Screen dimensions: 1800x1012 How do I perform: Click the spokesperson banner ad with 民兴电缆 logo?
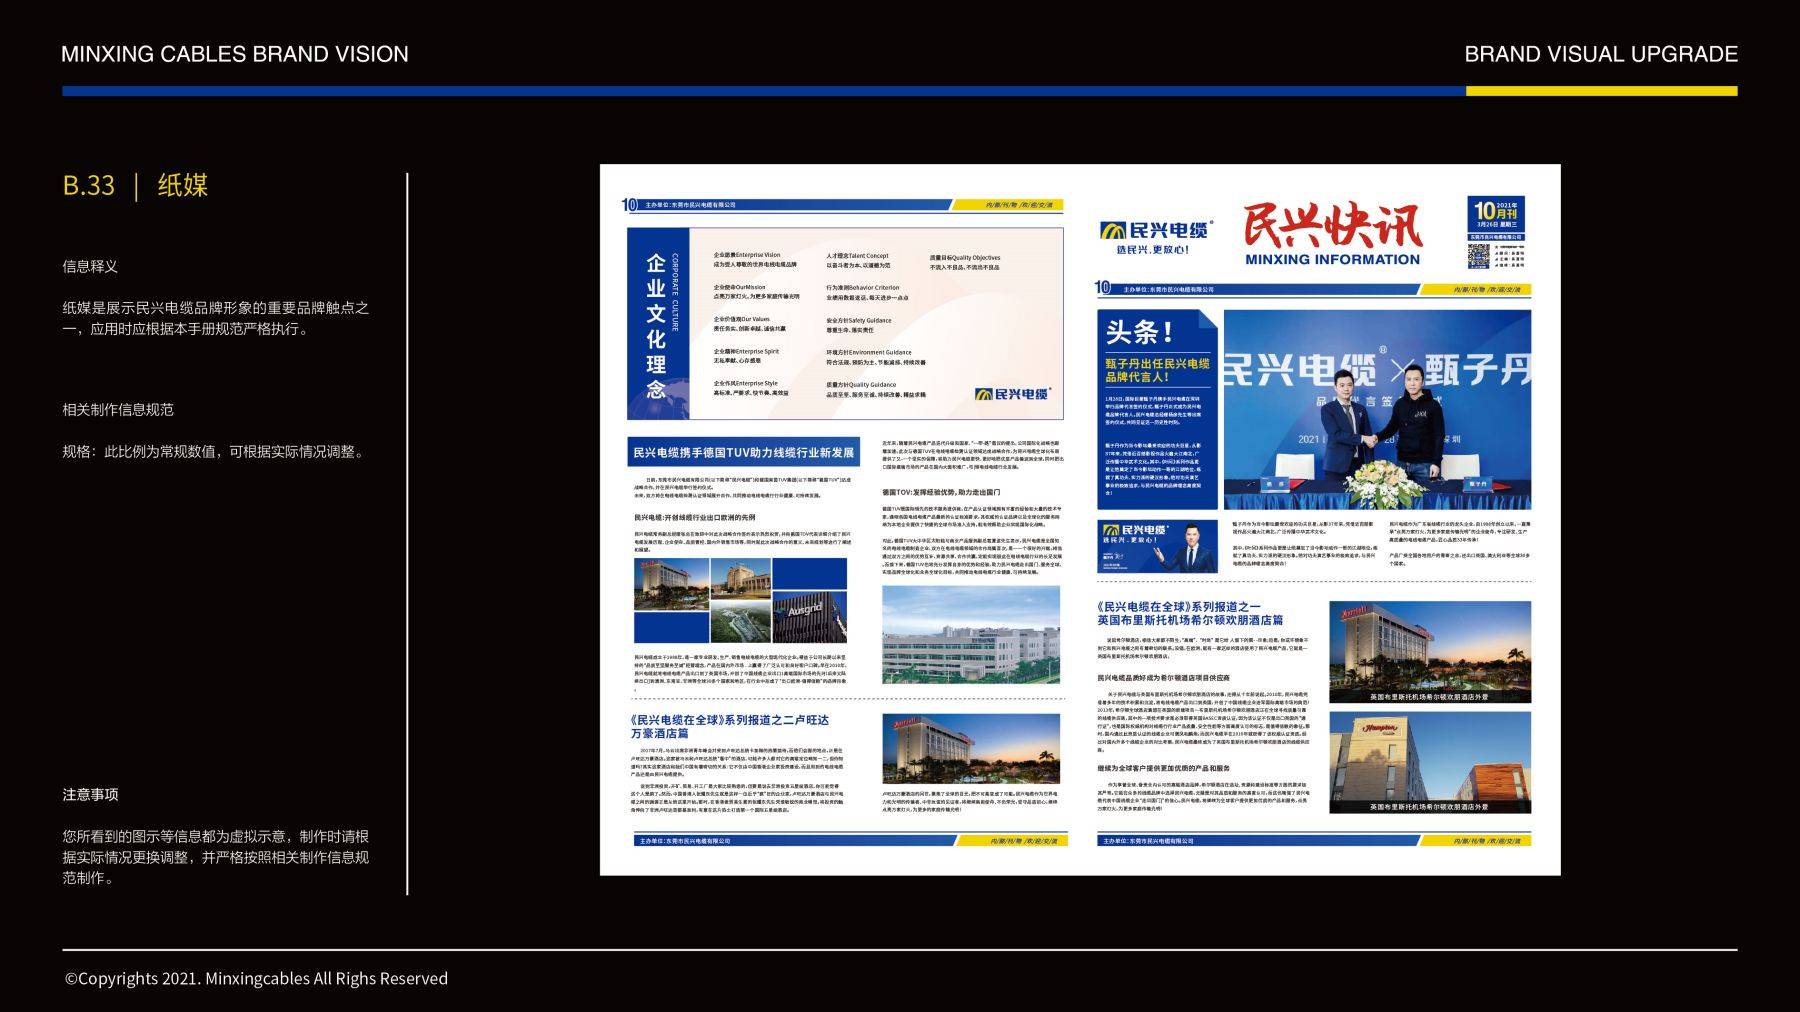[x=1158, y=546]
